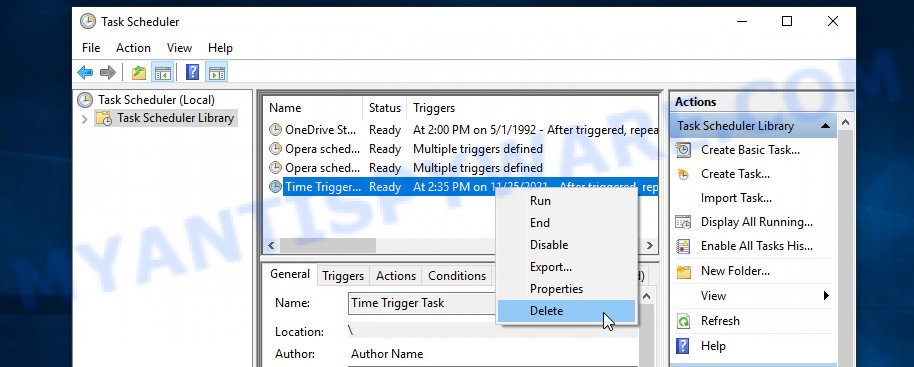
Task: Switch to the General tab
Action: [290, 274]
